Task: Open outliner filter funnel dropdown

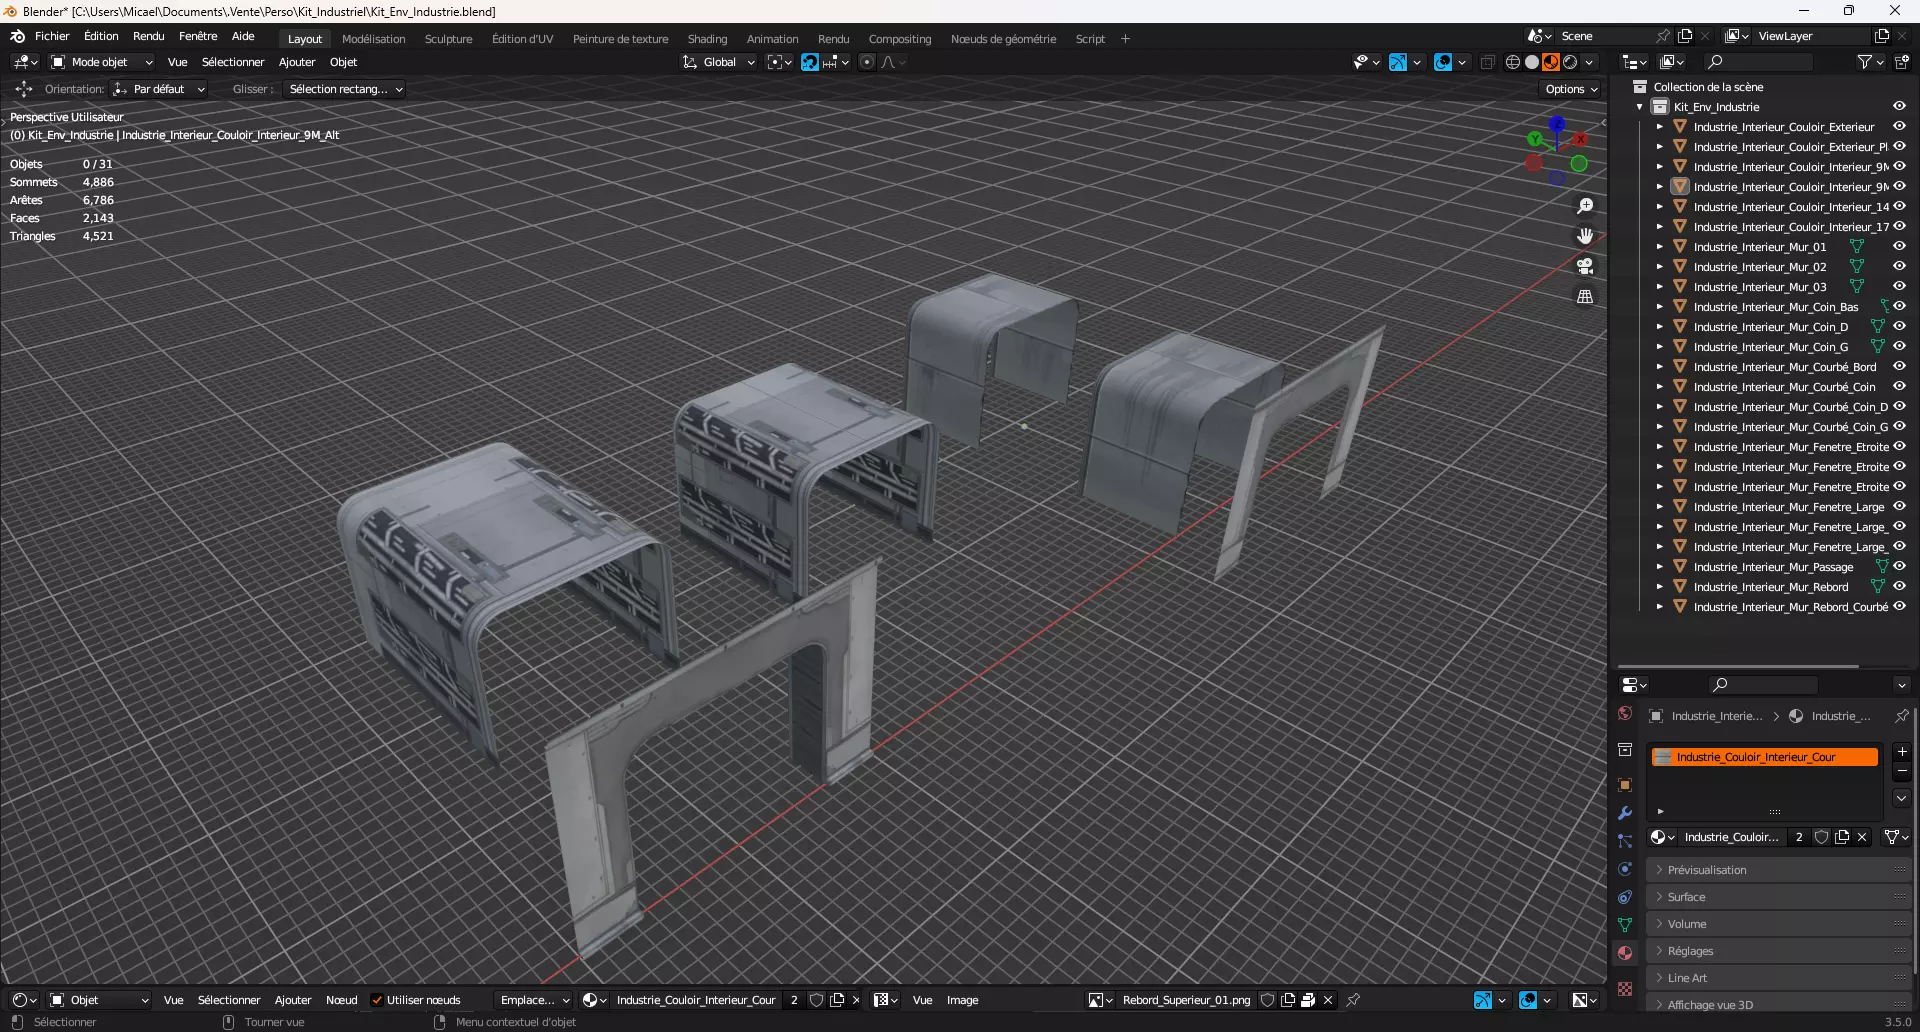Action: tap(1870, 62)
